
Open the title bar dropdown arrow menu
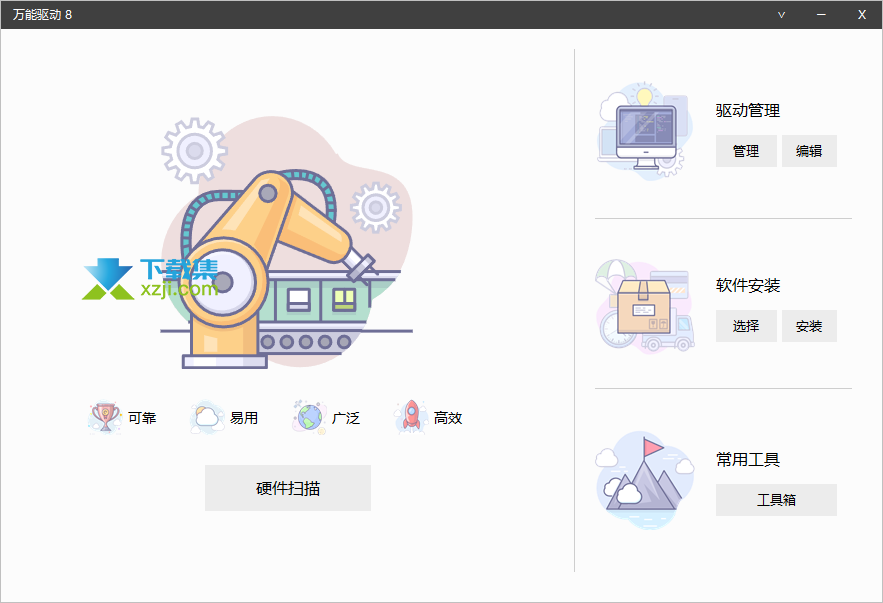tap(781, 15)
